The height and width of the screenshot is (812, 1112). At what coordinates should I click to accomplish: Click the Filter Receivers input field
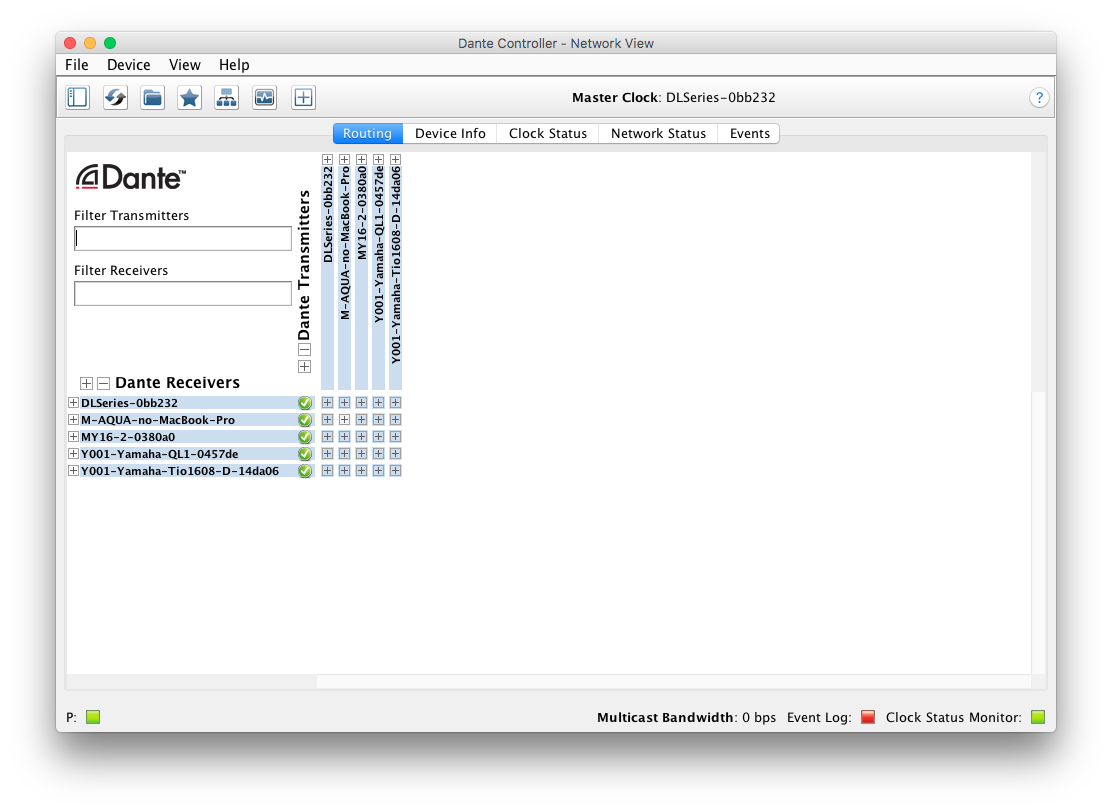coord(183,294)
